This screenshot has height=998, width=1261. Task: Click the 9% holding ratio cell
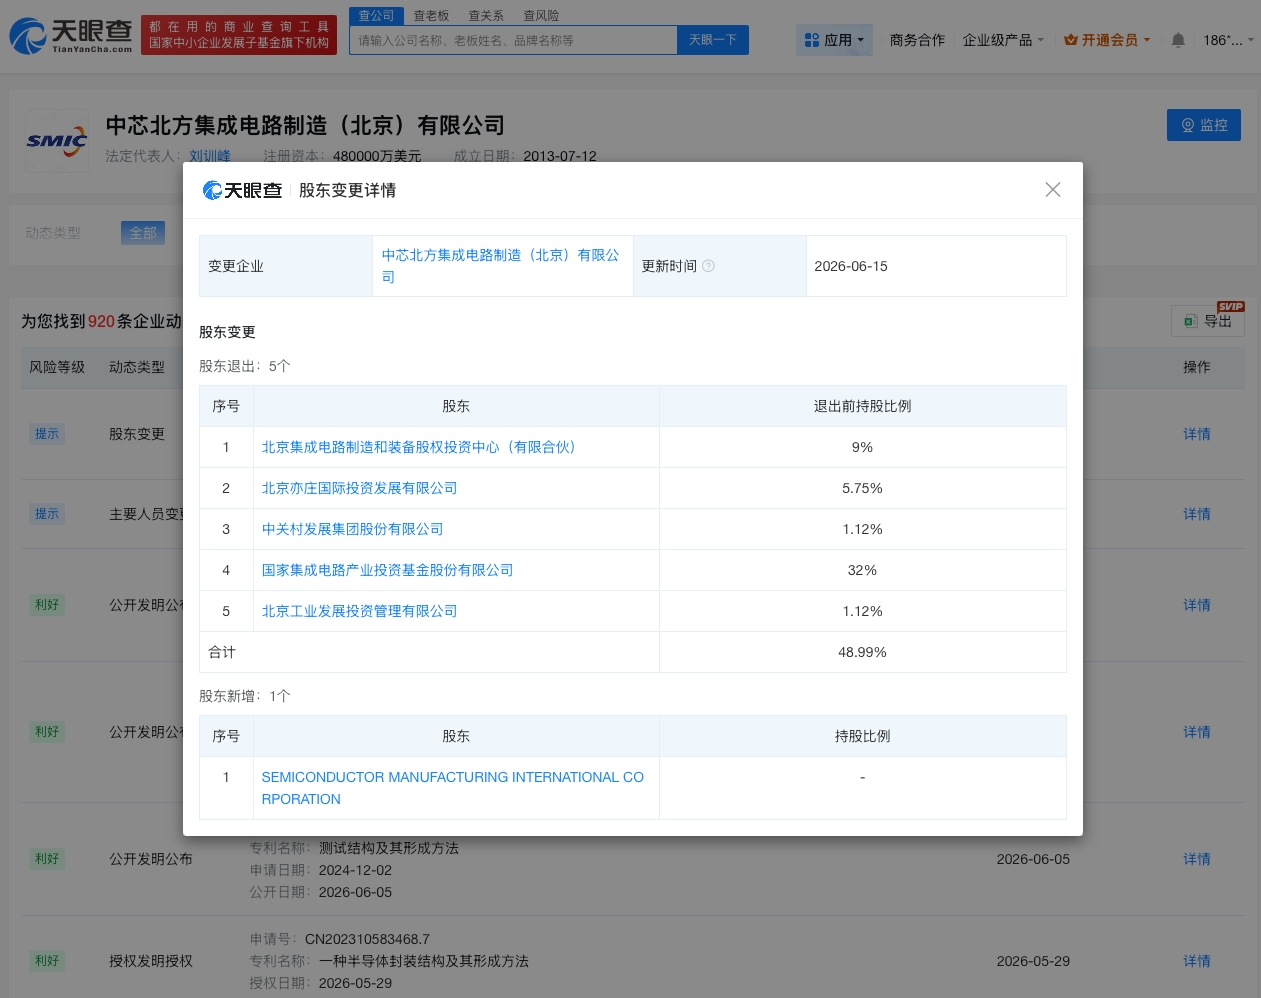pos(862,447)
